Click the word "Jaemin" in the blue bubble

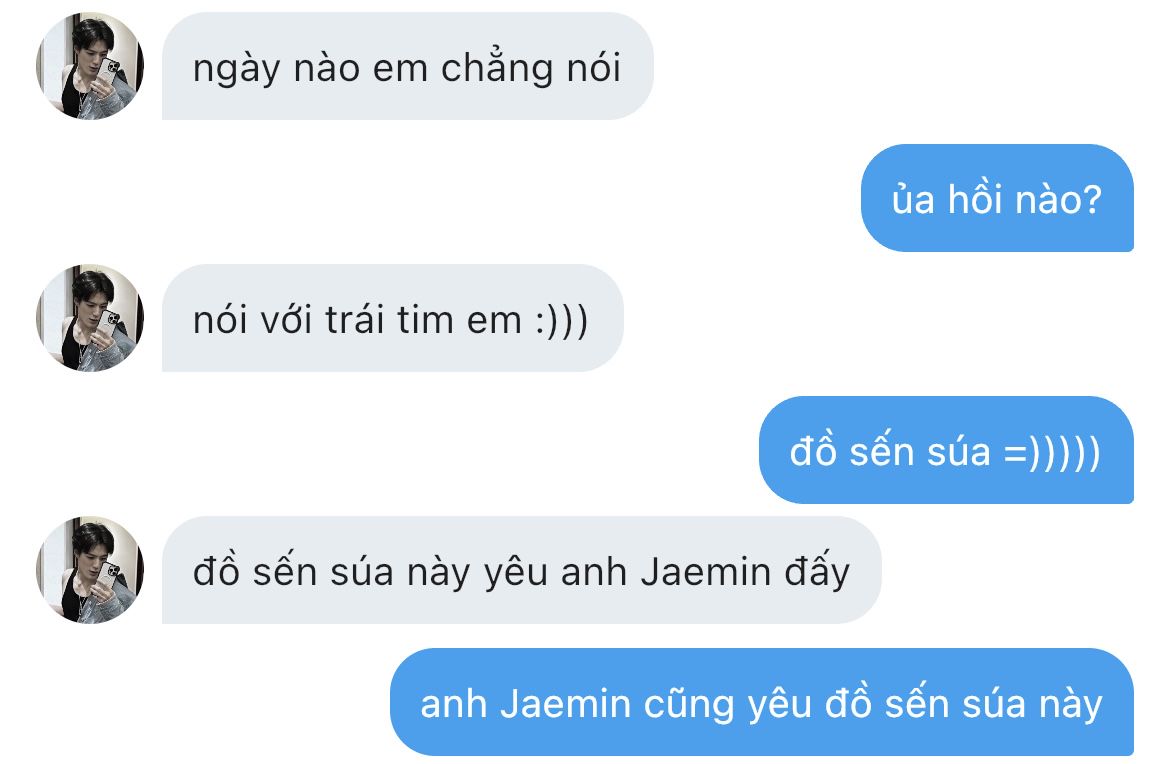566,704
